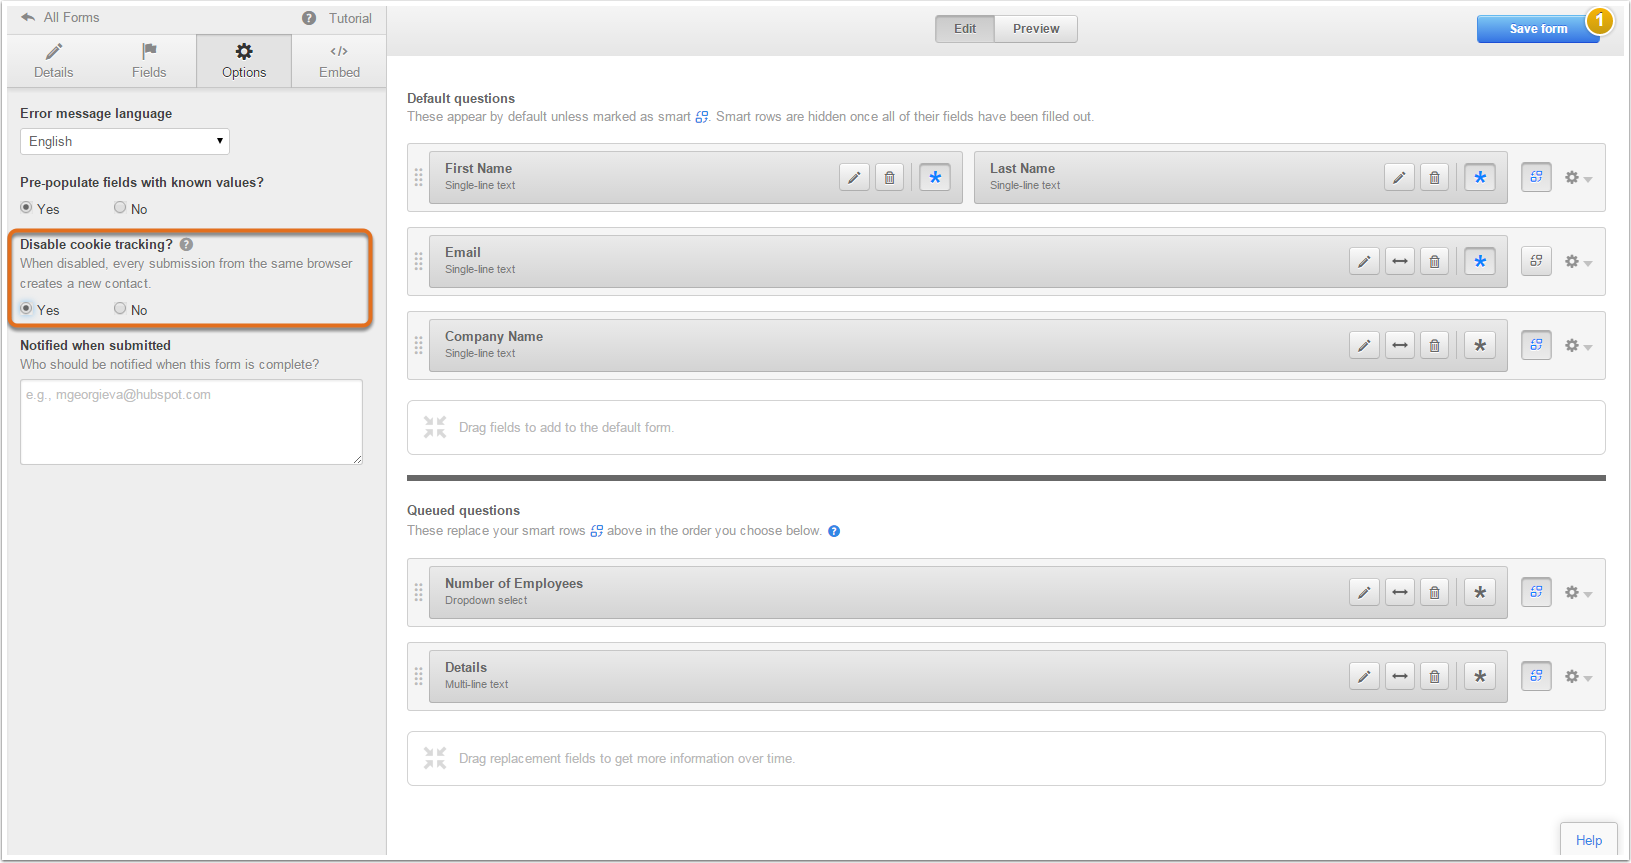Click the notification email text area
The height and width of the screenshot is (863, 1631).
point(191,422)
